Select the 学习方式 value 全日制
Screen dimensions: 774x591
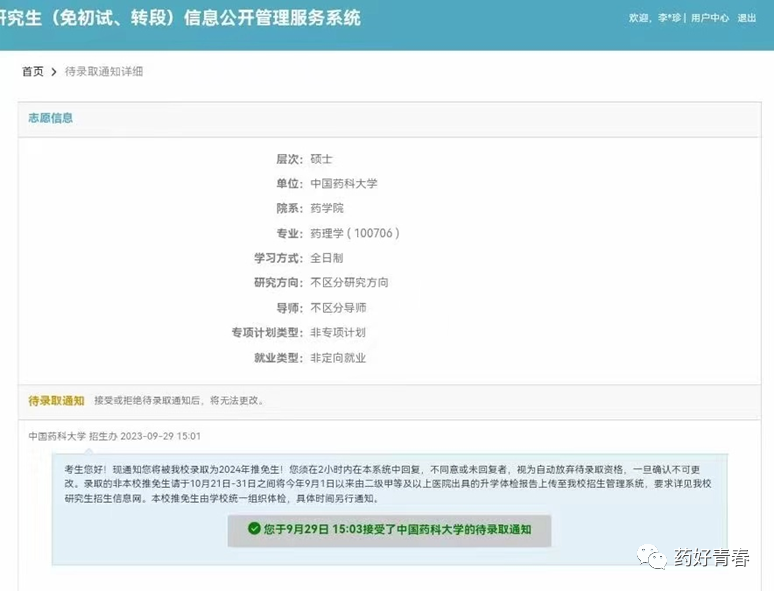[327, 258]
